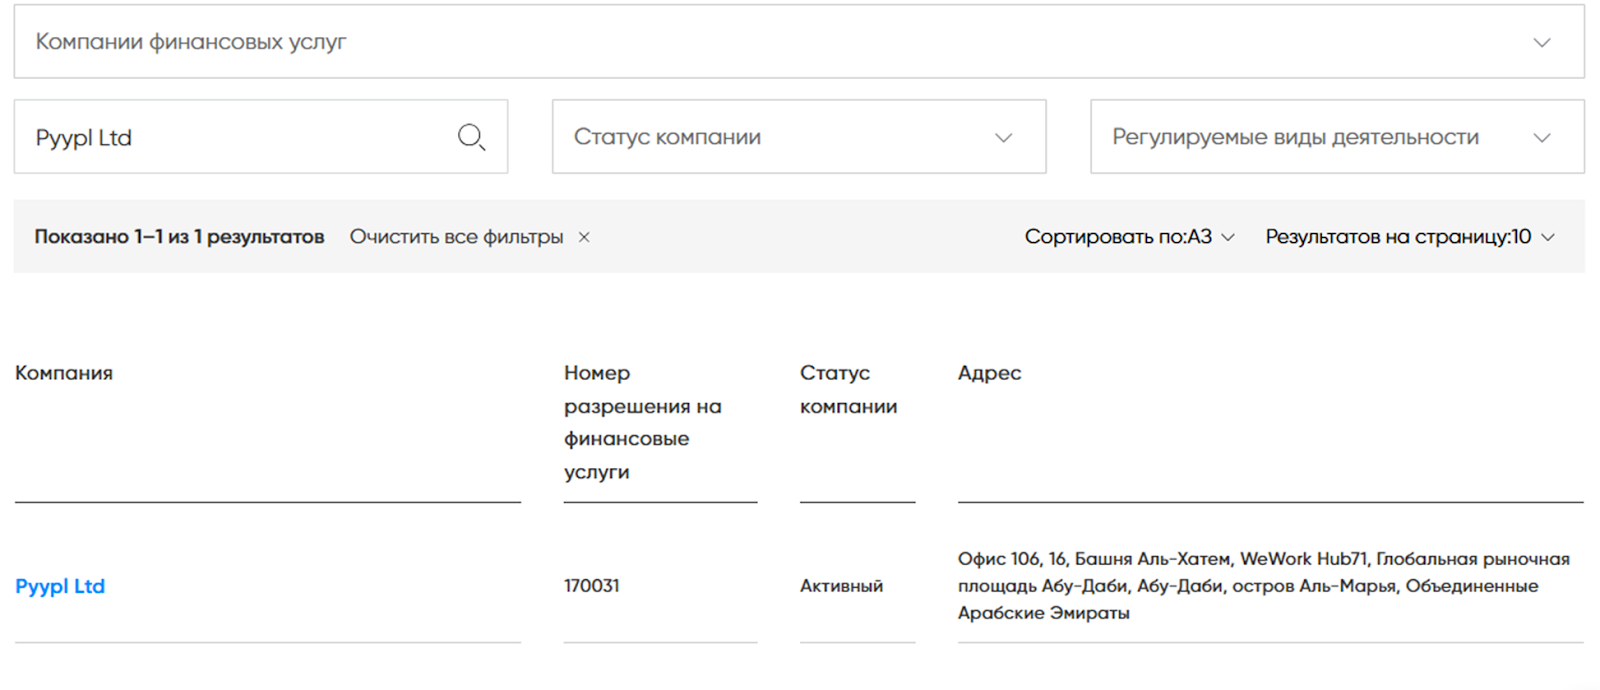Expand the Статус компании dropdown

(799, 137)
